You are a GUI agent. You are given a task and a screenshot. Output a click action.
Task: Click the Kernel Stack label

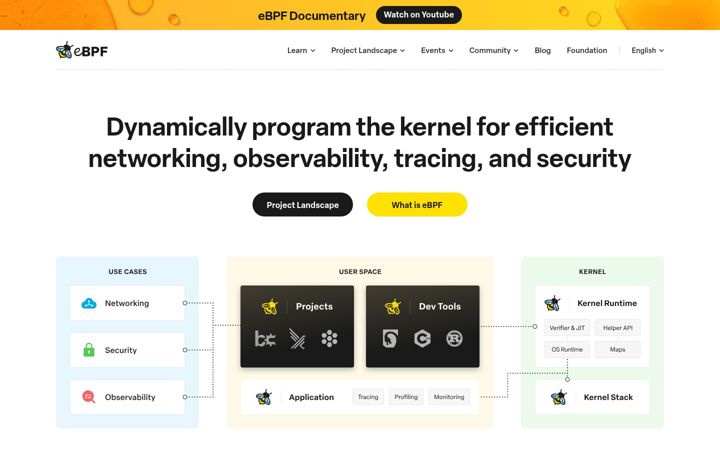pos(608,397)
